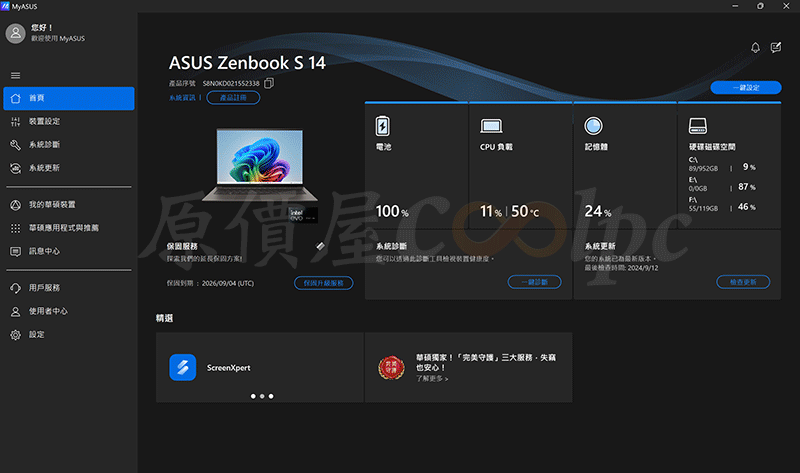Click the ASUS devices triangle icon
Image resolution: width=800 pixels, height=473 pixels.
(x=16, y=205)
